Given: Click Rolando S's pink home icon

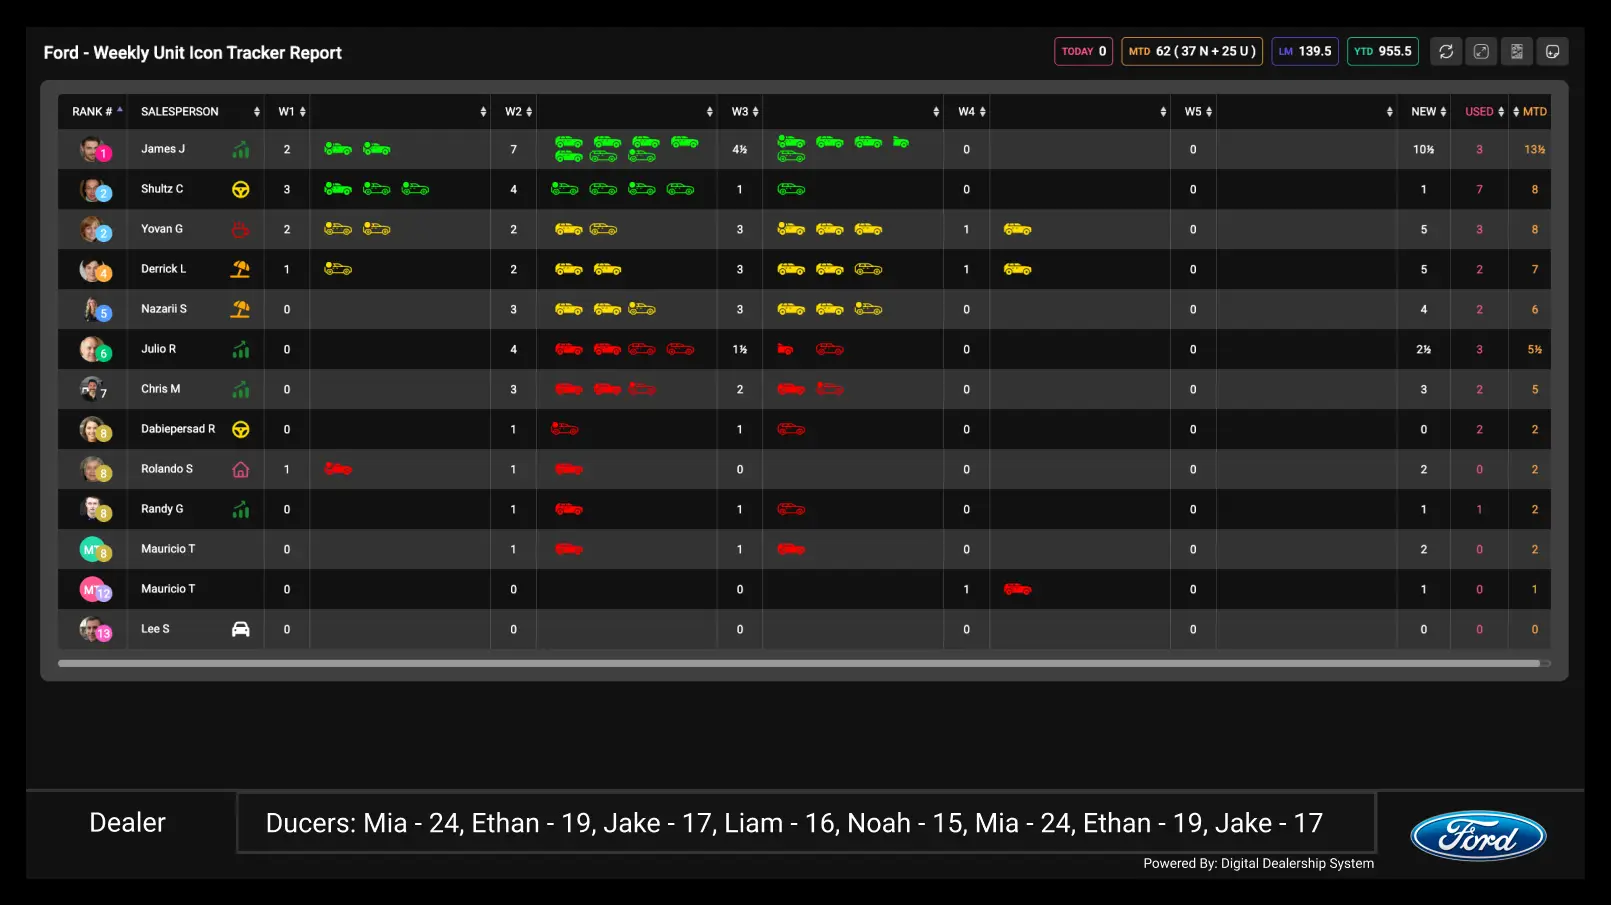Looking at the screenshot, I should [241, 469].
